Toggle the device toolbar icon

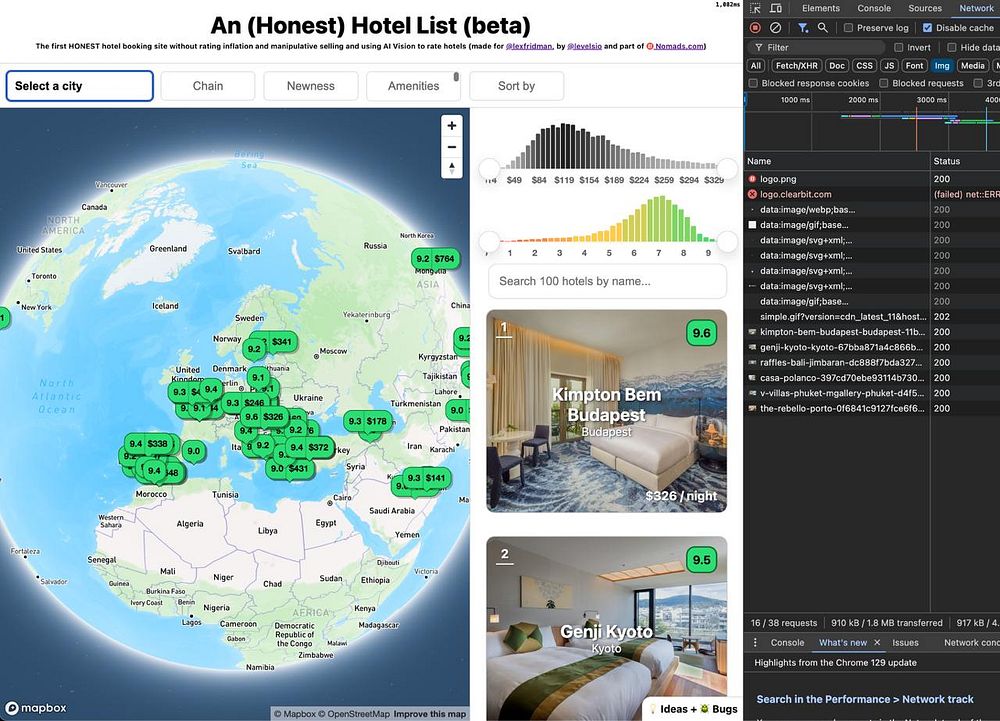(776, 8)
